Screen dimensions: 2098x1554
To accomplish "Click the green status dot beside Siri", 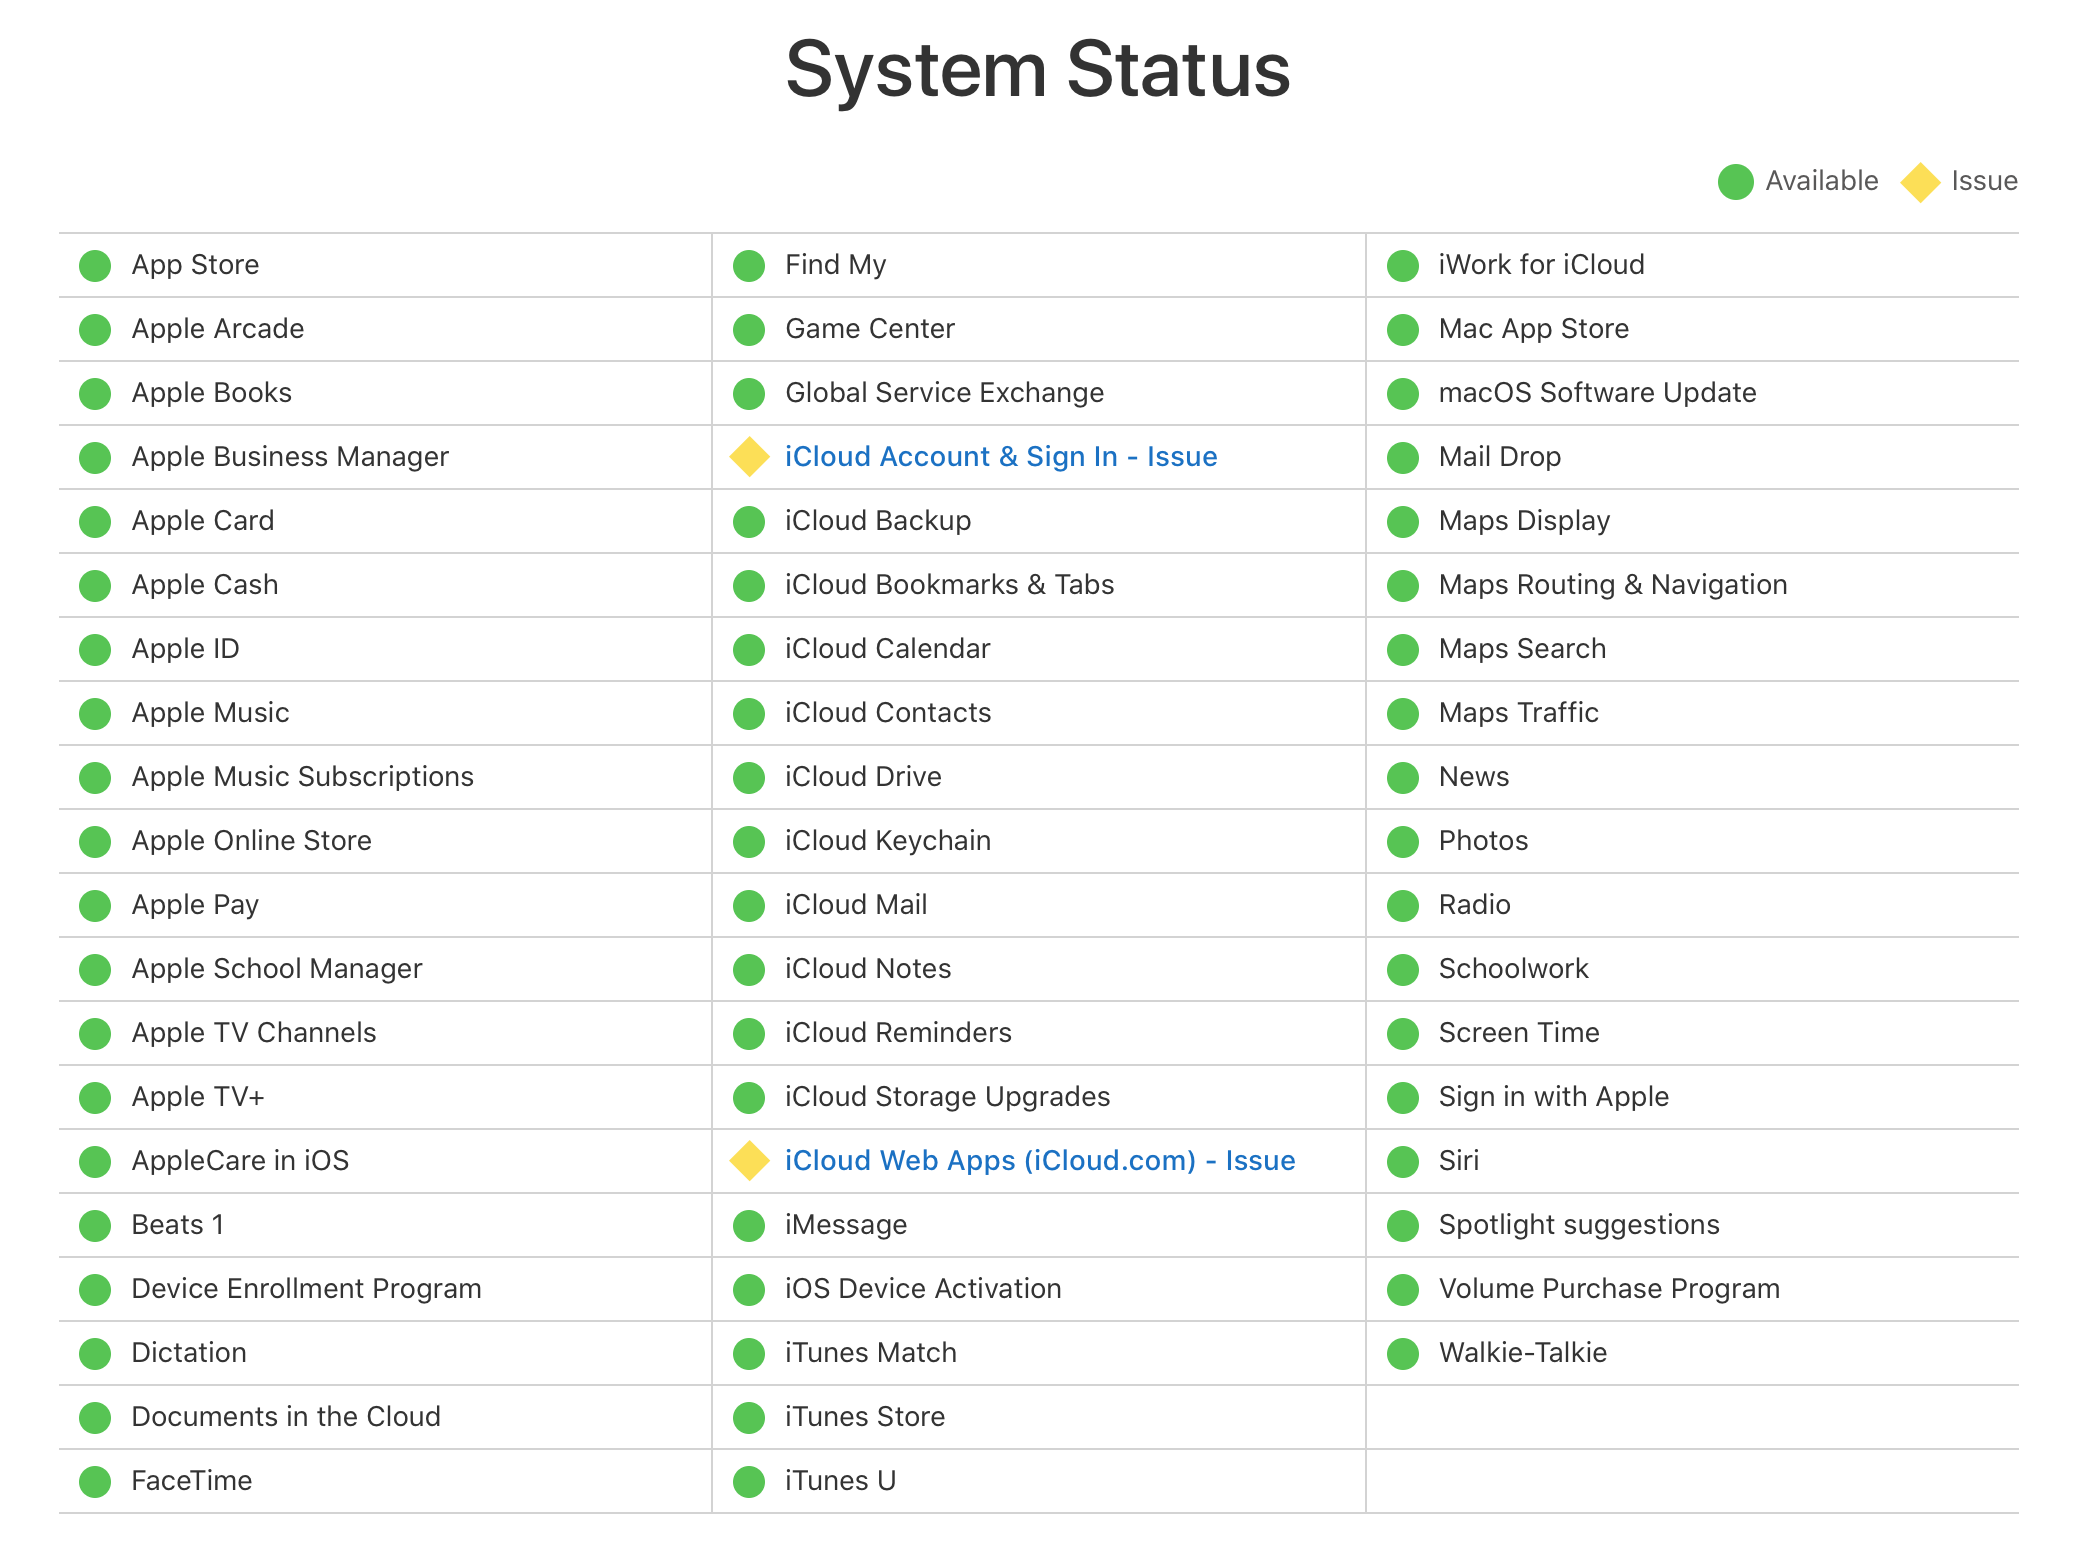I will tap(1403, 1162).
